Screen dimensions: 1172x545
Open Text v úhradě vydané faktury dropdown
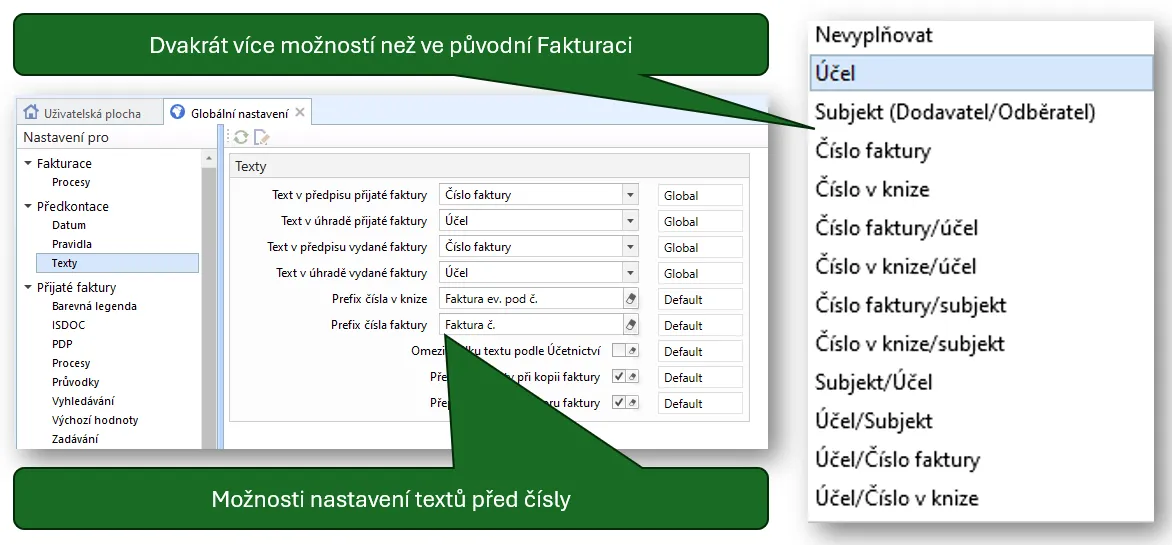pos(629,273)
